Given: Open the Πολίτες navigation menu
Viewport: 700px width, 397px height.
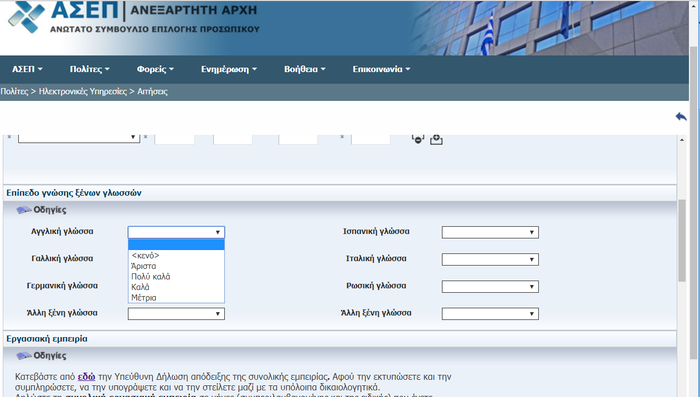Looking at the screenshot, I should (x=89, y=69).
